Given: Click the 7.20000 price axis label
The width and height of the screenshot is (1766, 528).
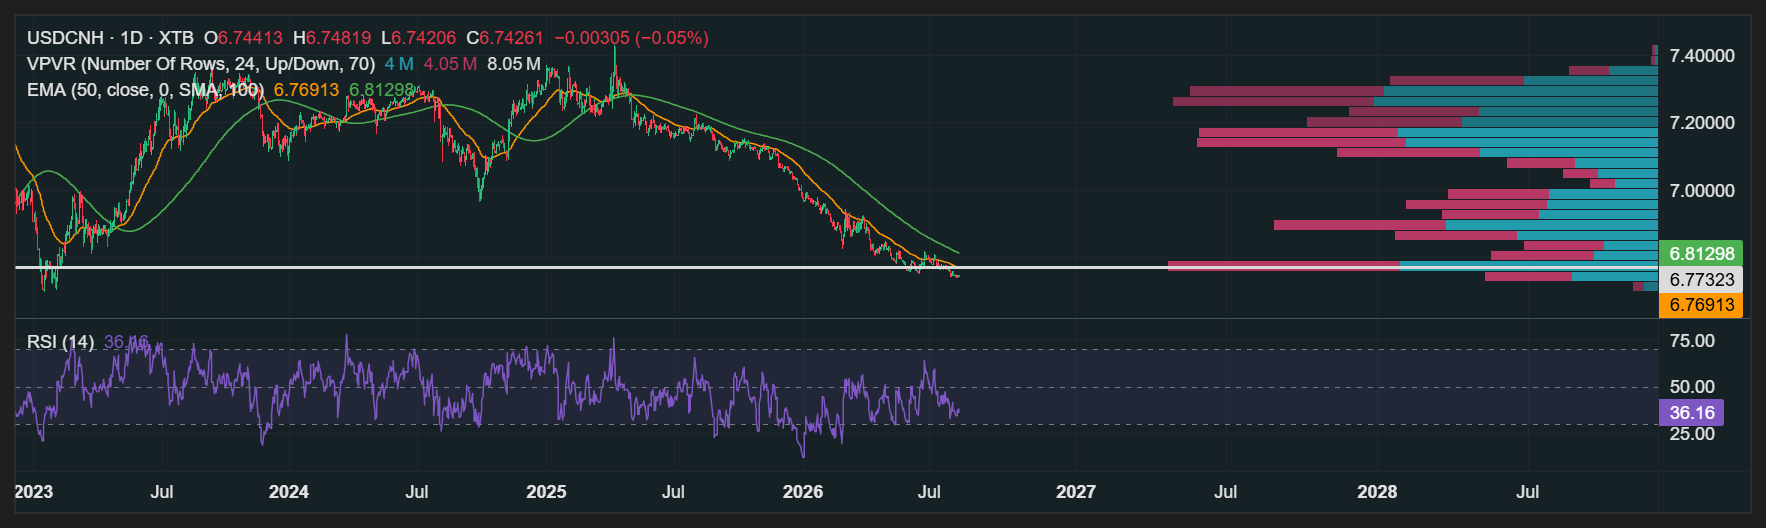Looking at the screenshot, I should pos(1702,123).
